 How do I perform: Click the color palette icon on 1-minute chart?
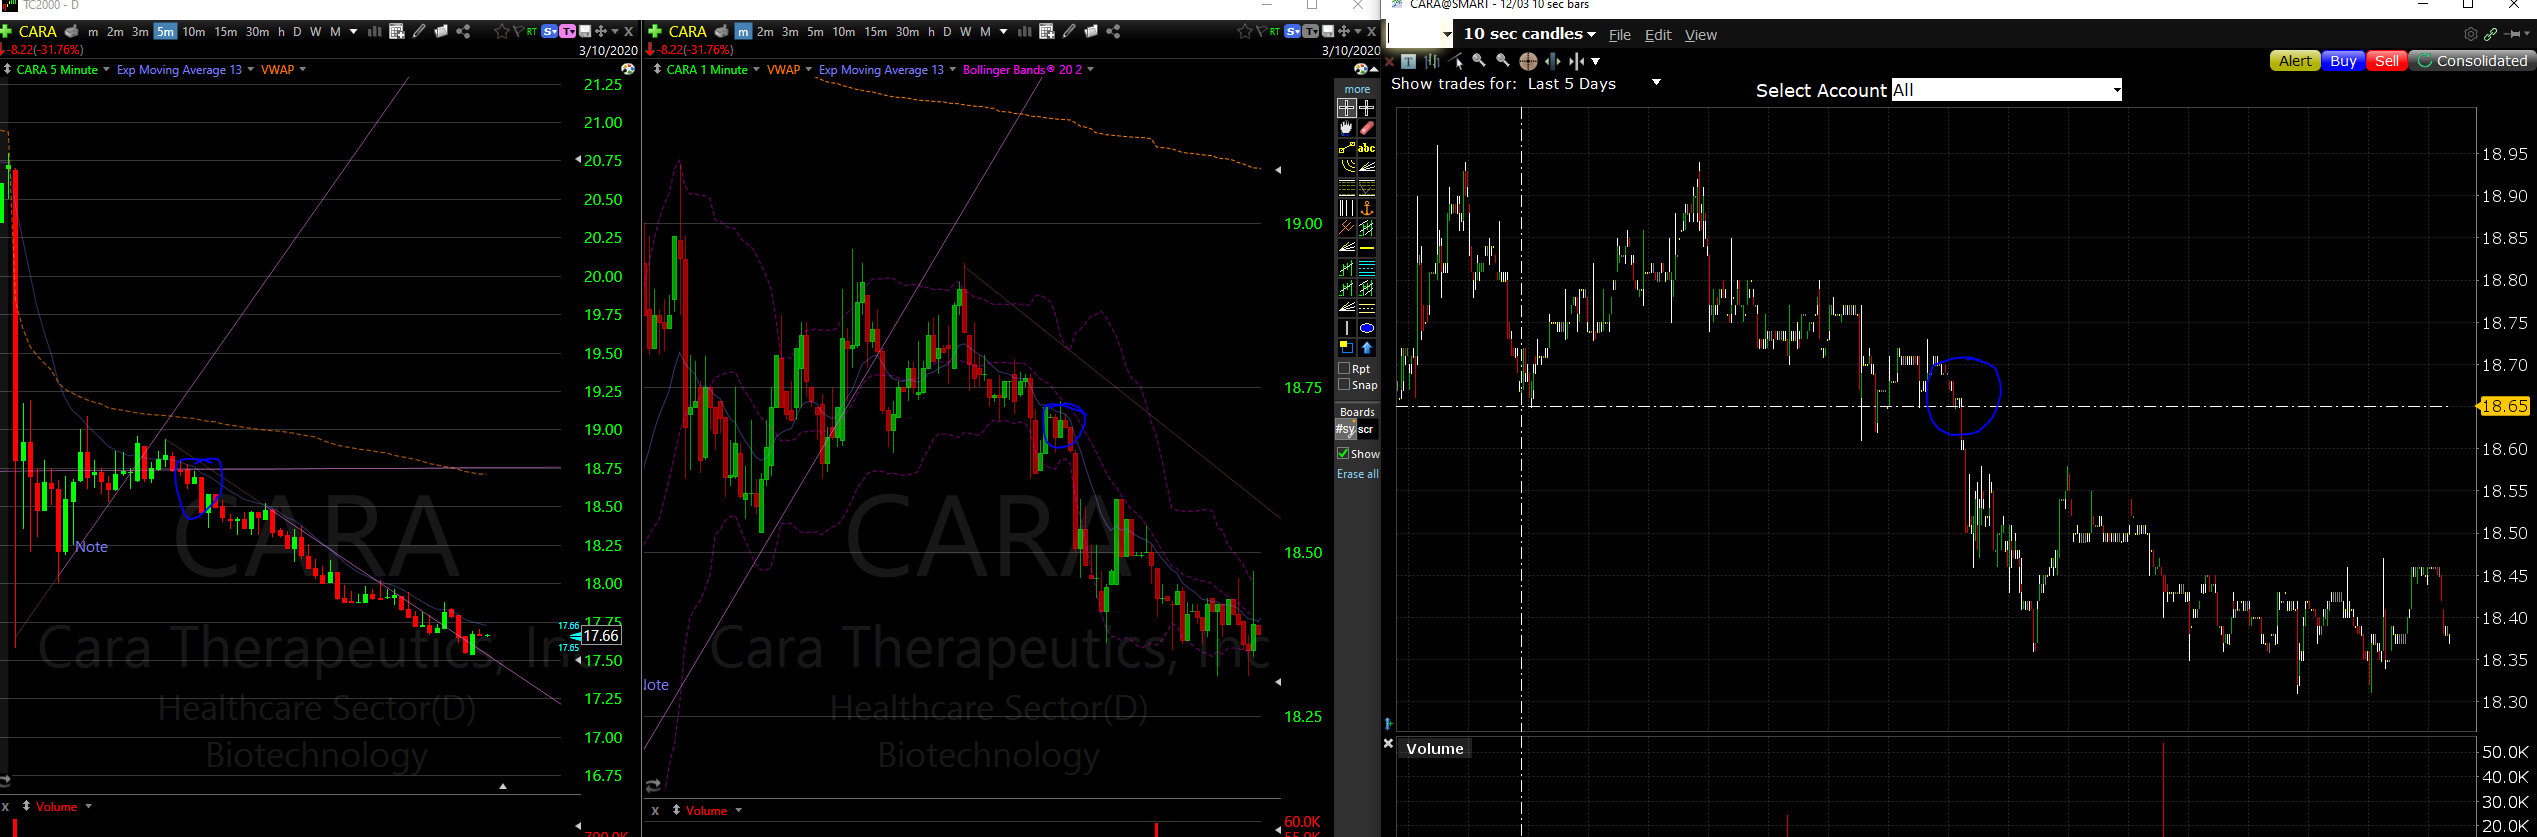click(x=1360, y=69)
